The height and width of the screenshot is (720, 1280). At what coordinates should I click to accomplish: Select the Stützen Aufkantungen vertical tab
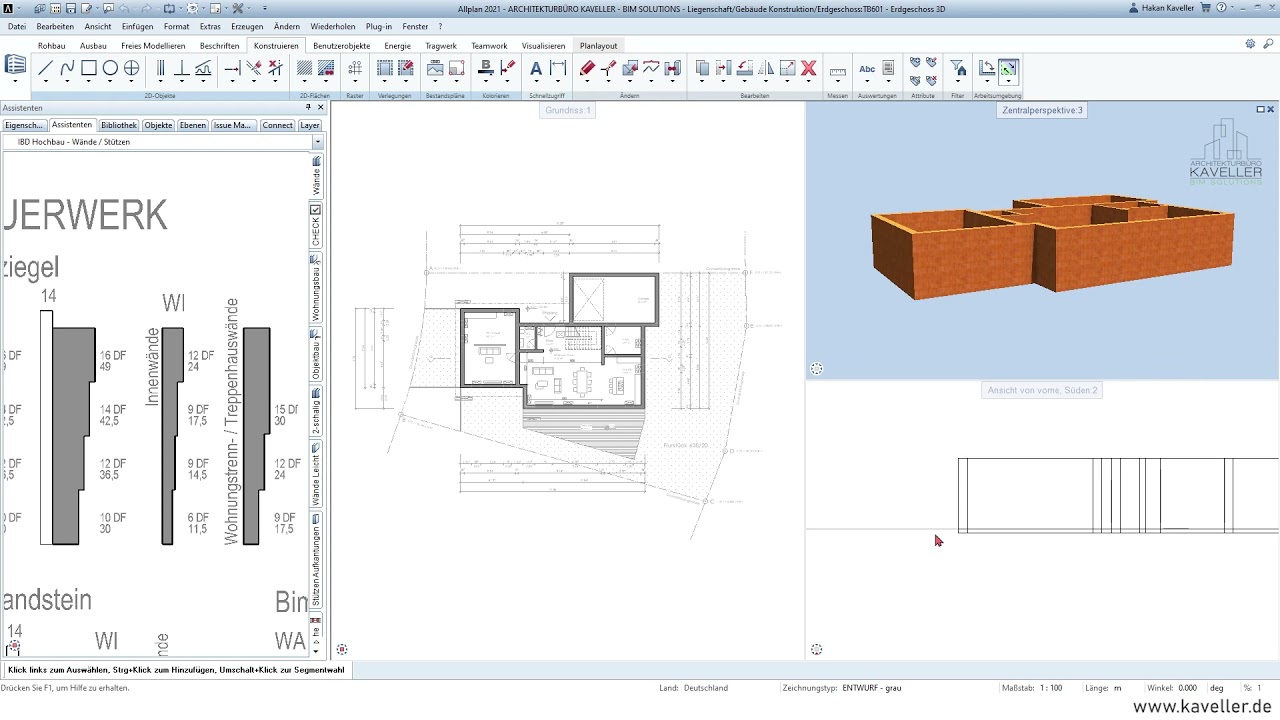pos(316,560)
